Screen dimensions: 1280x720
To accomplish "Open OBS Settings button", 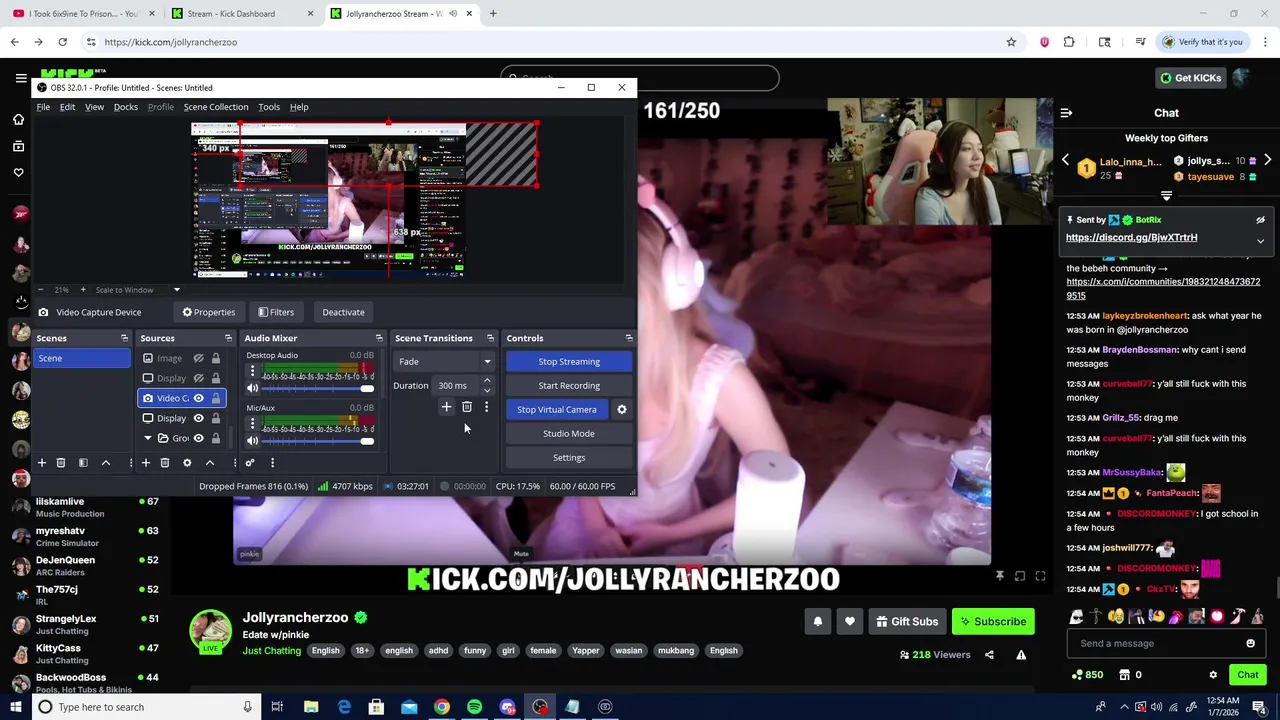I will click(569, 457).
